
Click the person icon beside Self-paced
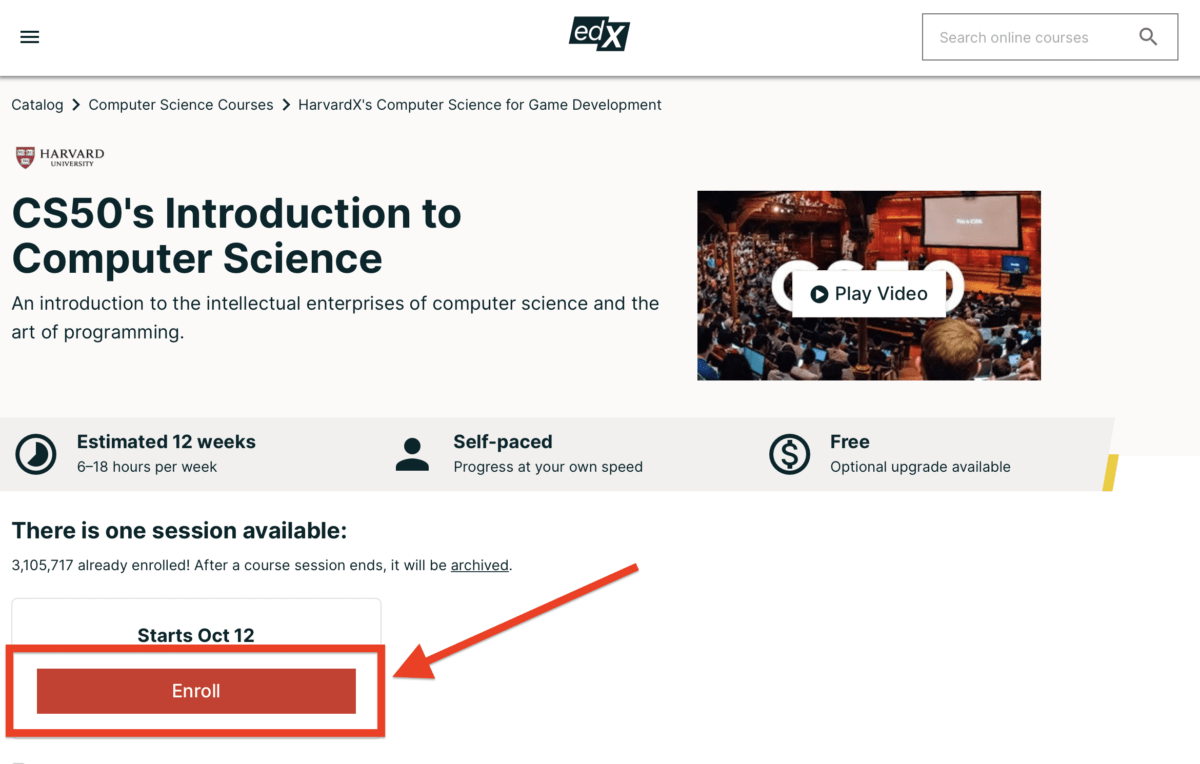click(x=412, y=453)
